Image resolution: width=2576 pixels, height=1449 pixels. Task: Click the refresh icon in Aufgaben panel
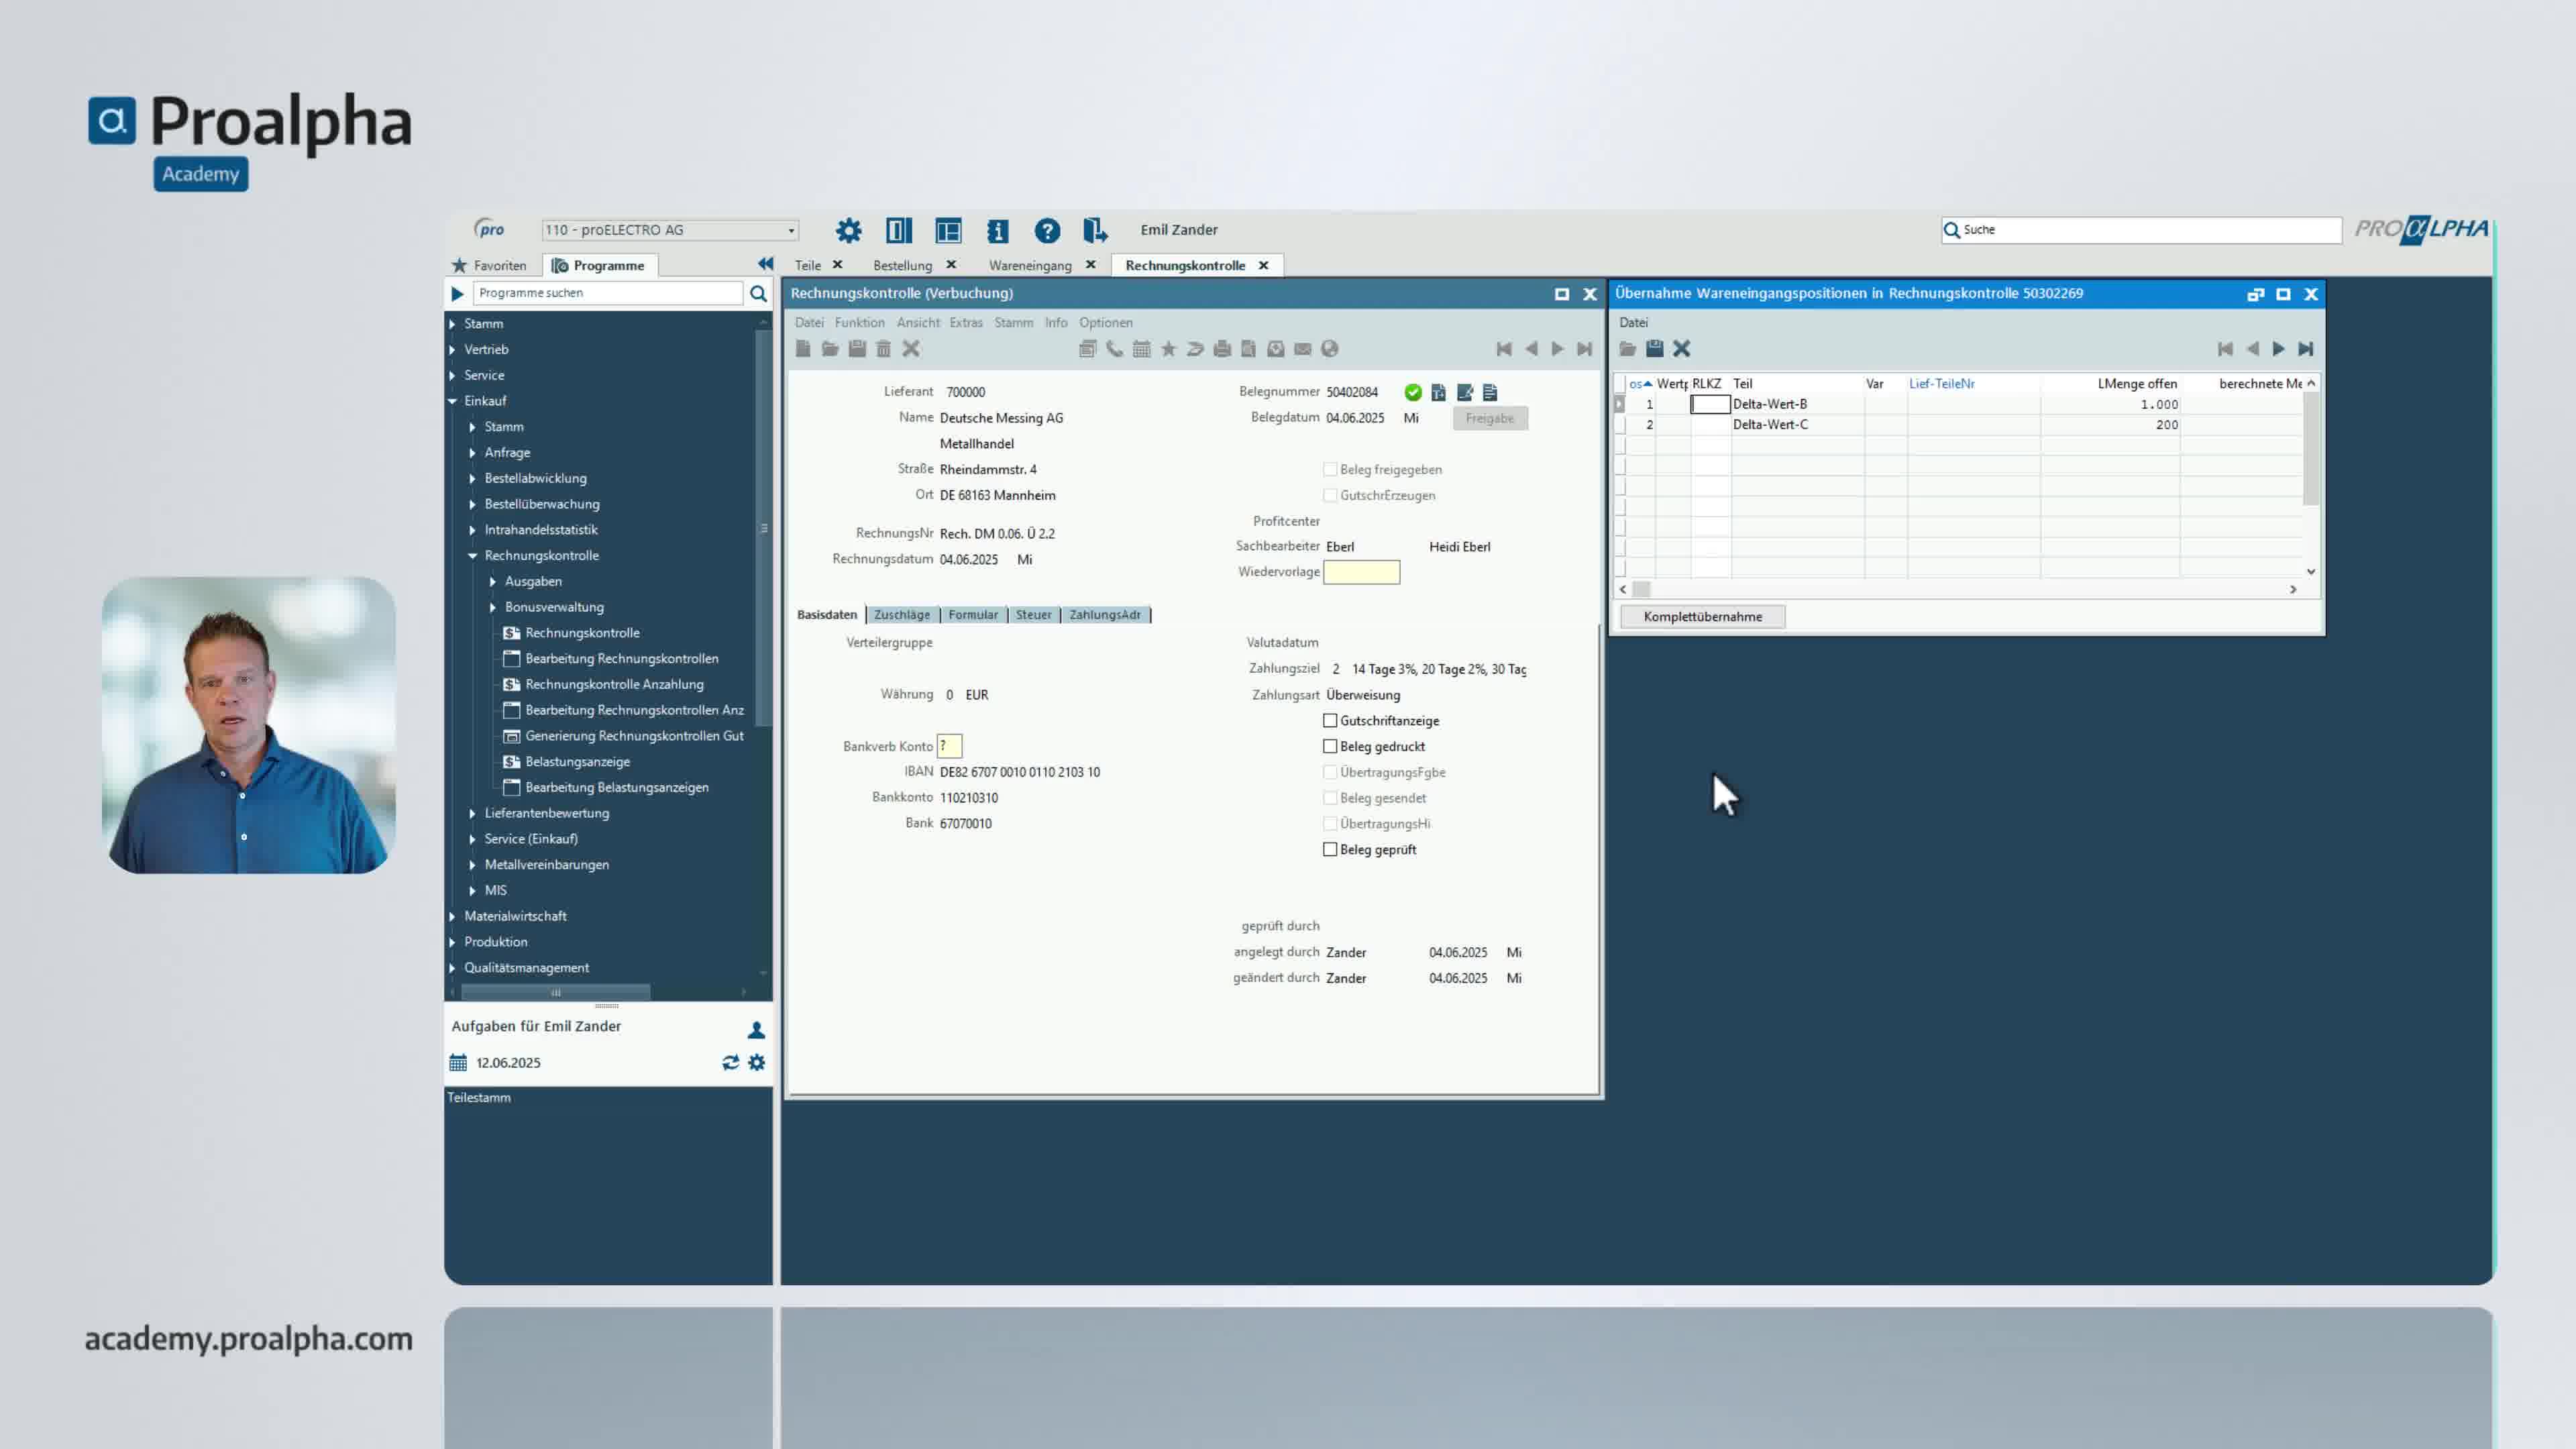(x=730, y=1062)
